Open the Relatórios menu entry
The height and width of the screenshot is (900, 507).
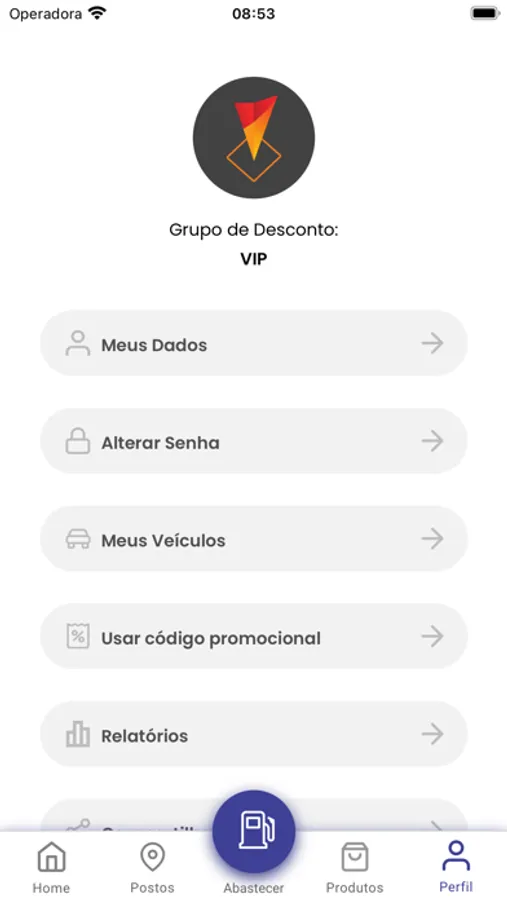pyautogui.click(x=254, y=734)
